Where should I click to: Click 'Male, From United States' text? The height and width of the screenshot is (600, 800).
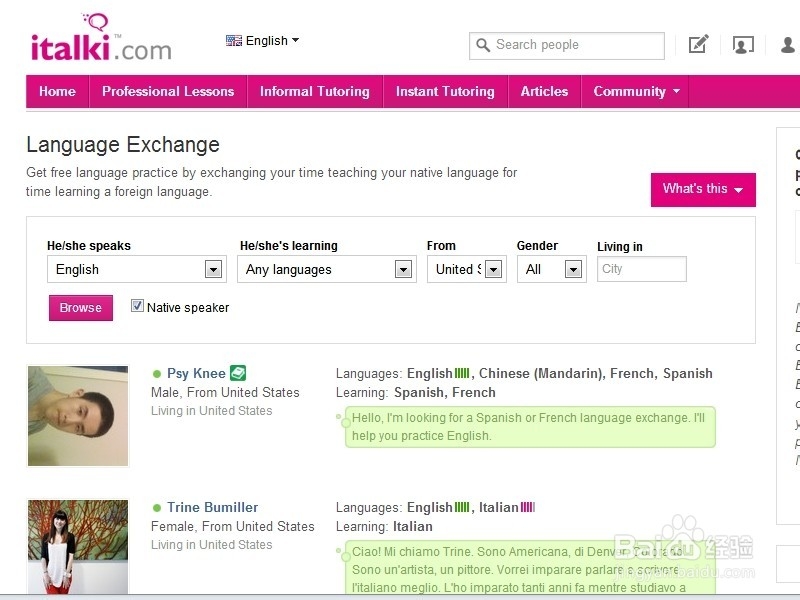point(225,392)
